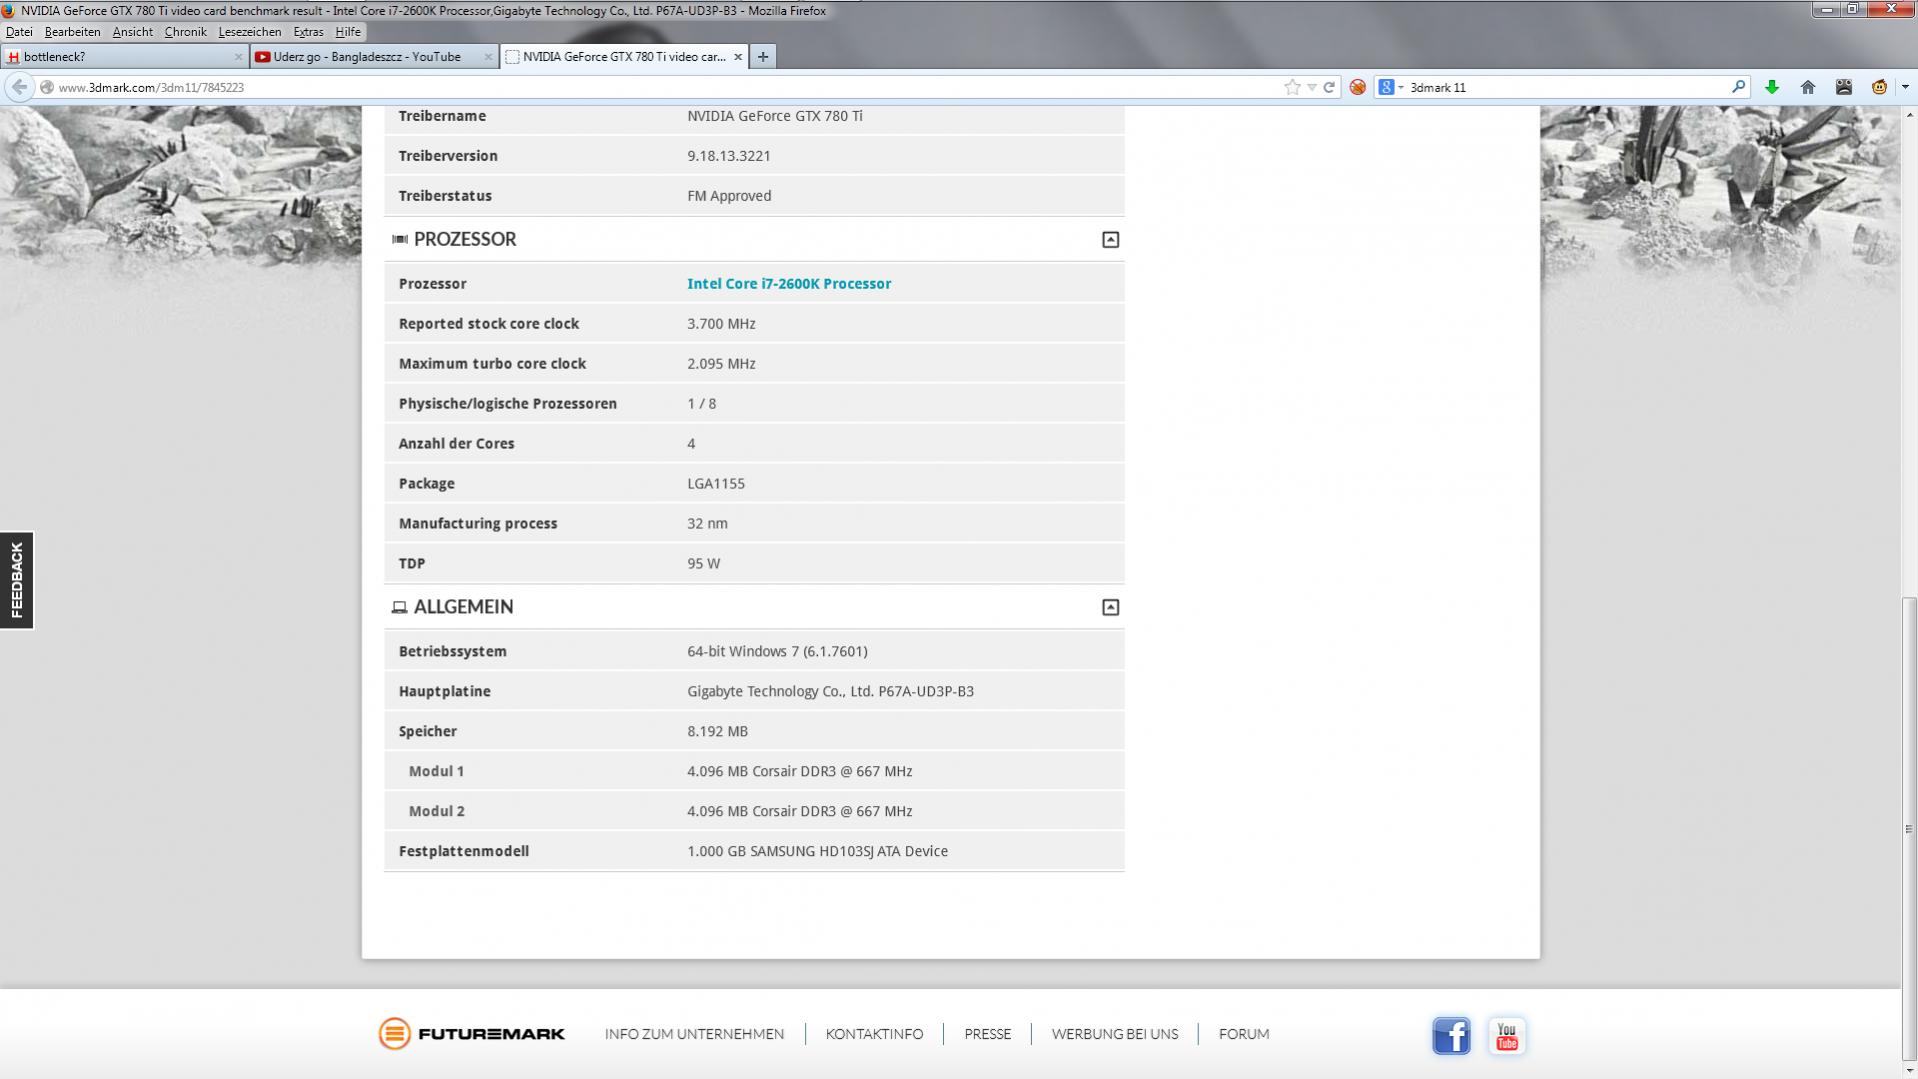Open the WERBUNG BEI UNS link
This screenshot has width=1918, height=1079.
tap(1114, 1034)
